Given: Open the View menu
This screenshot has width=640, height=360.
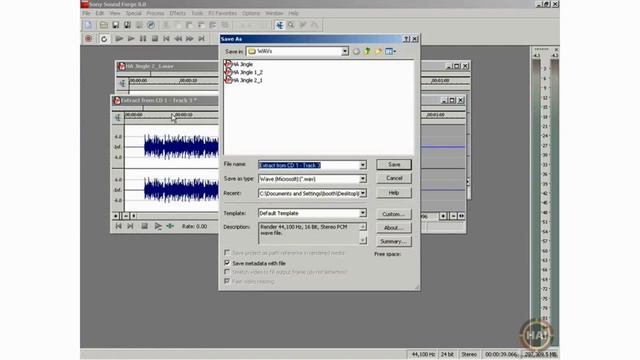Looking at the screenshot, I should (x=115, y=13).
